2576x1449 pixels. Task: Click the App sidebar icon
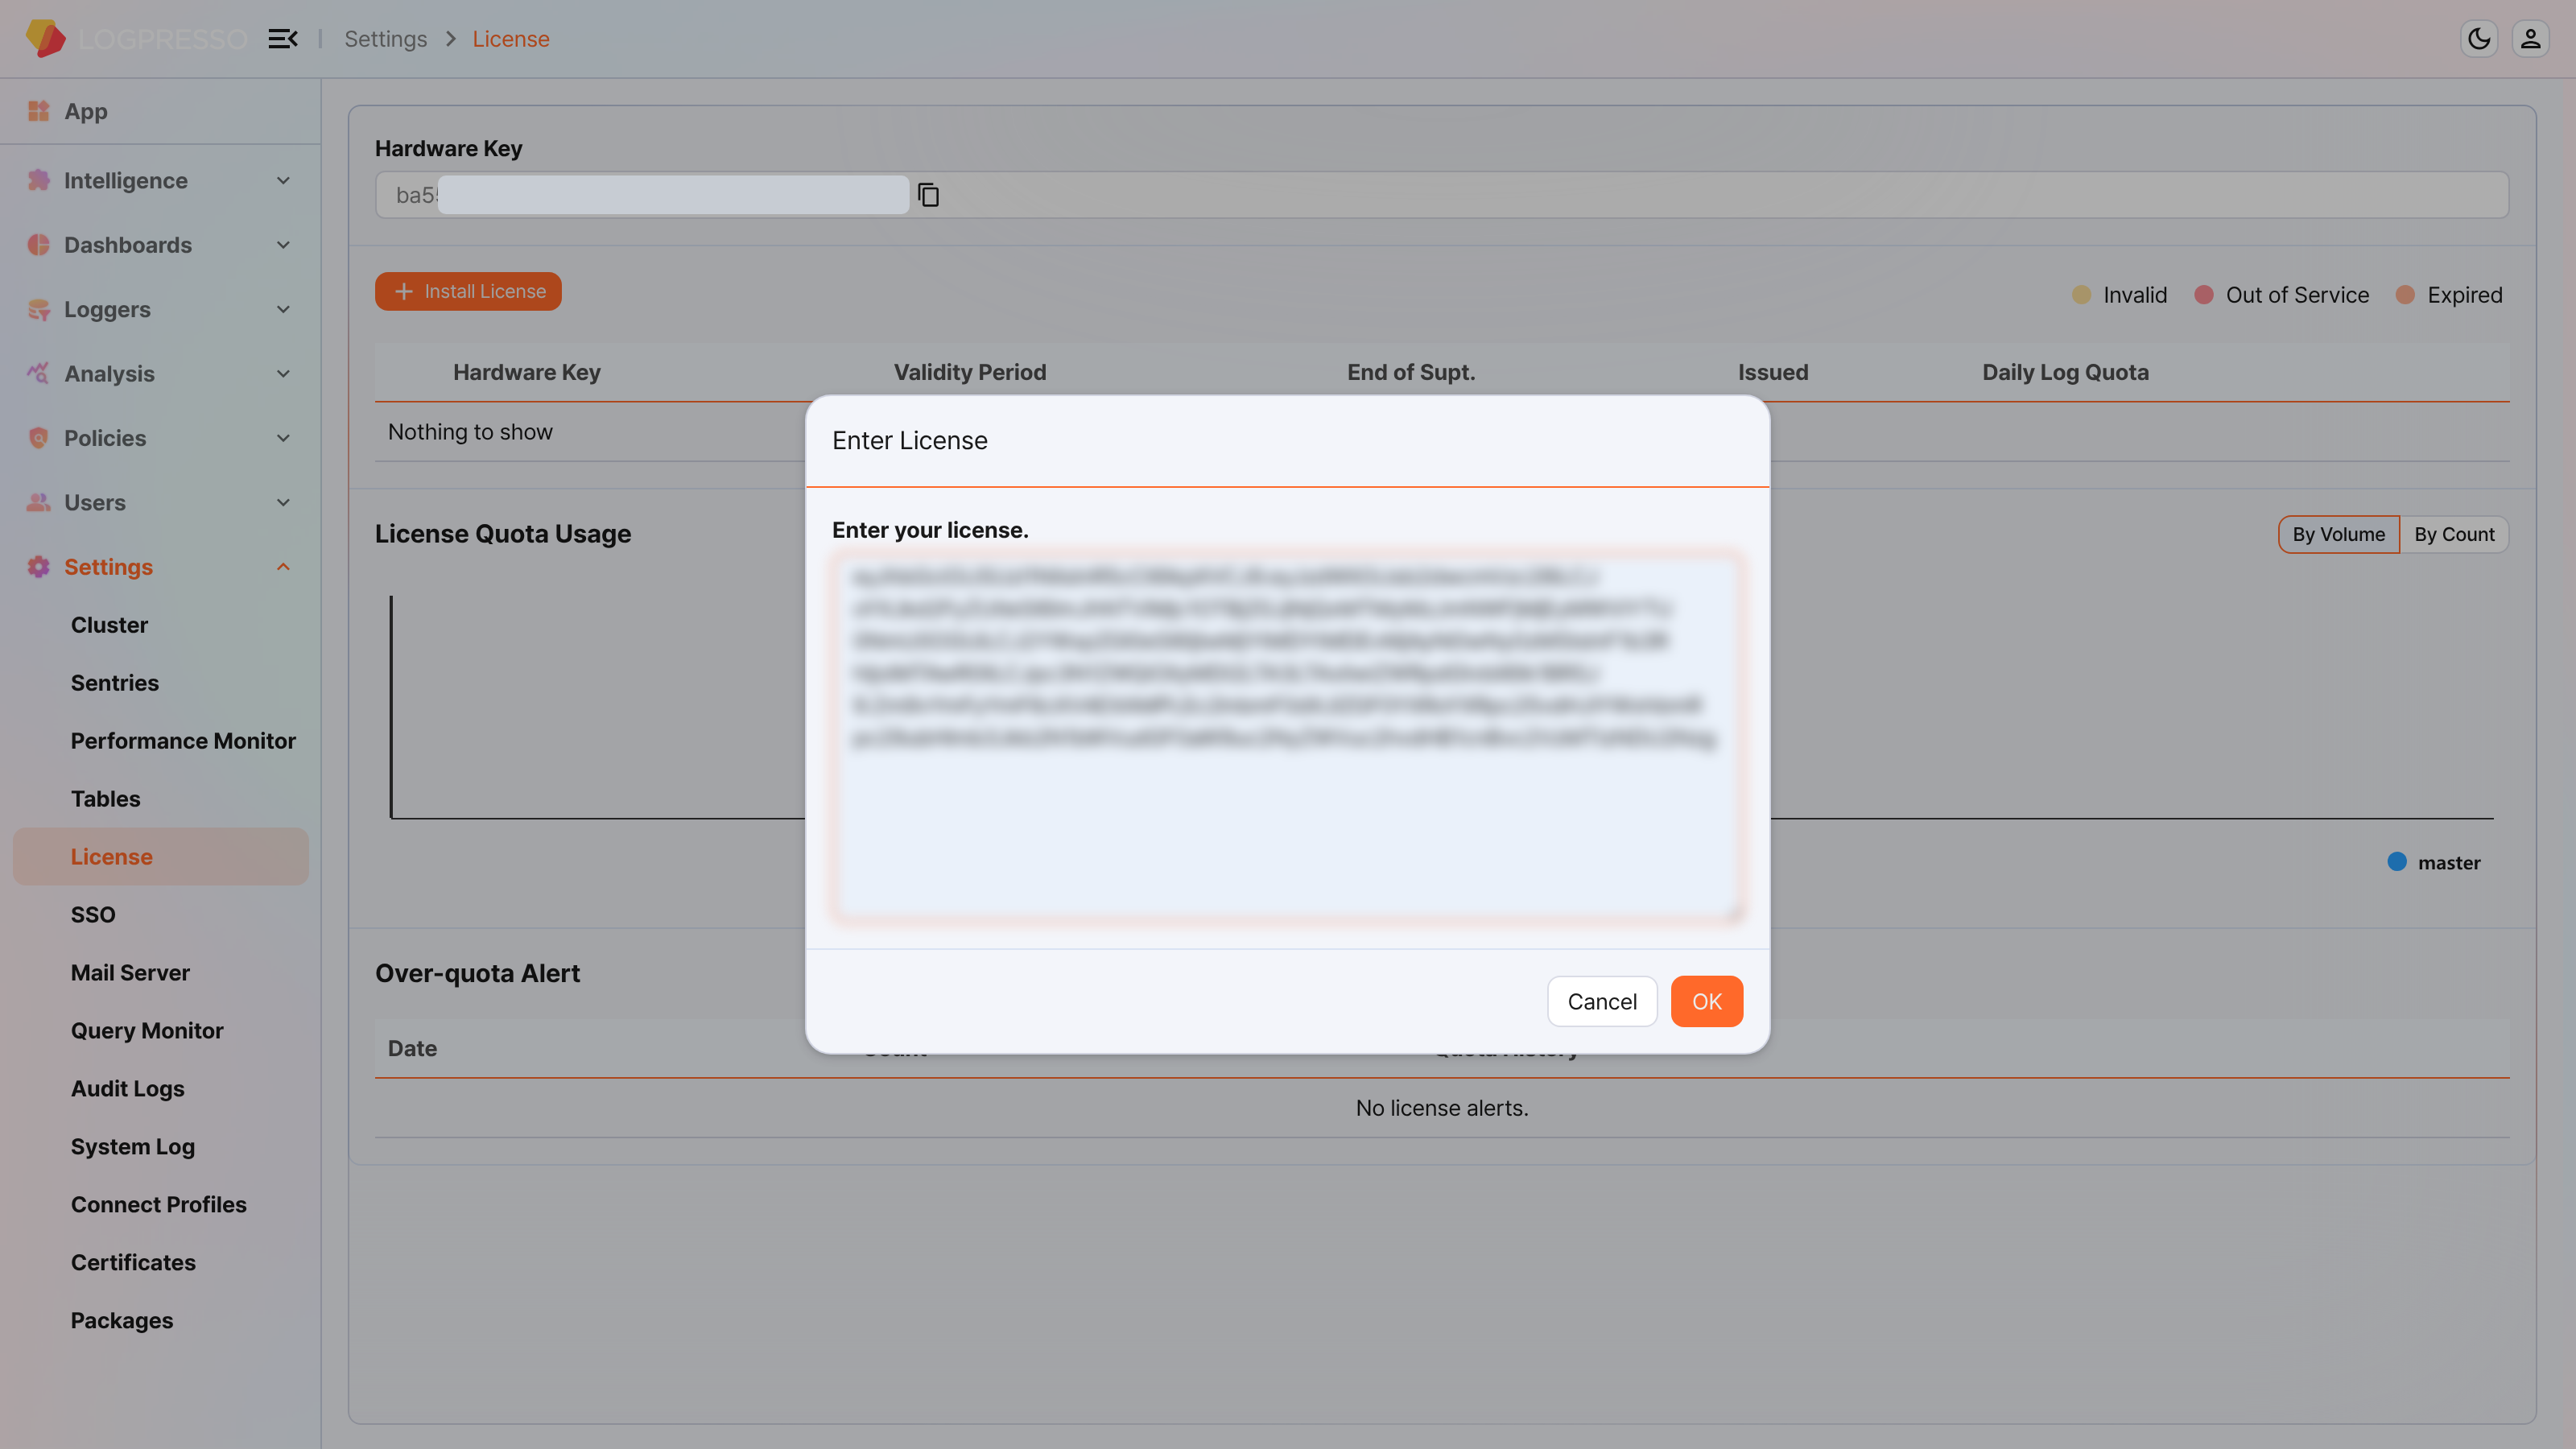tap(39, 111)
